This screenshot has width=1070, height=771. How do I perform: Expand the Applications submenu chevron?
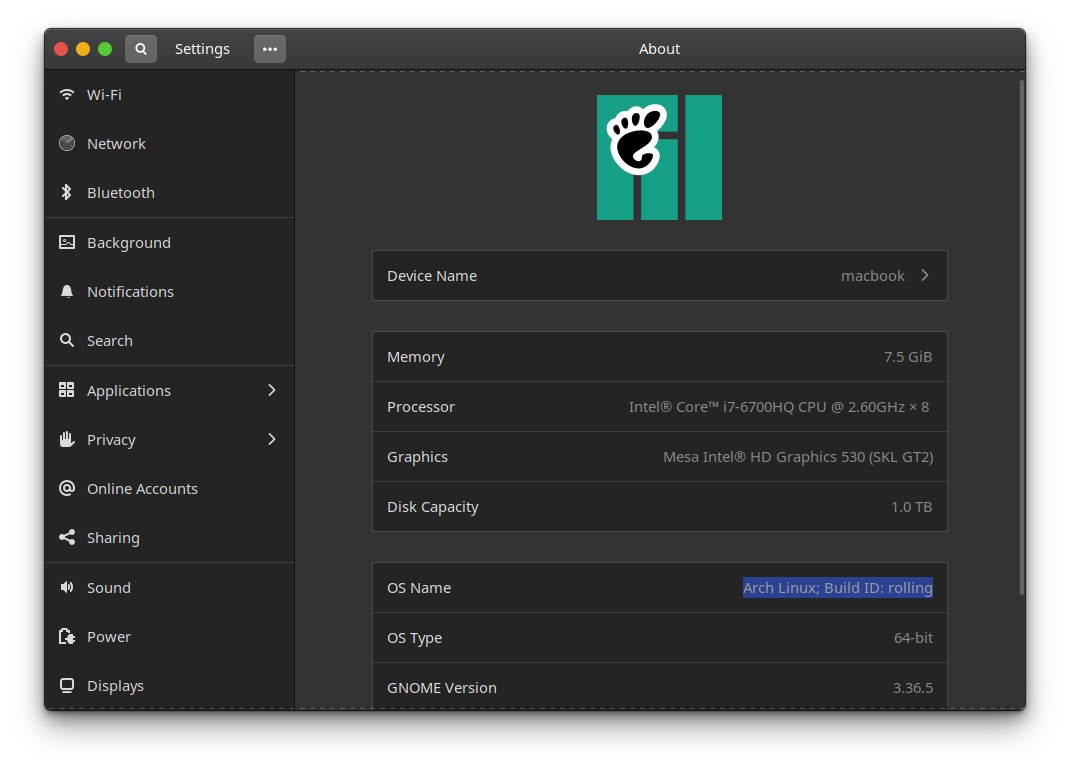pyautogui.click(x=272, y=390)
